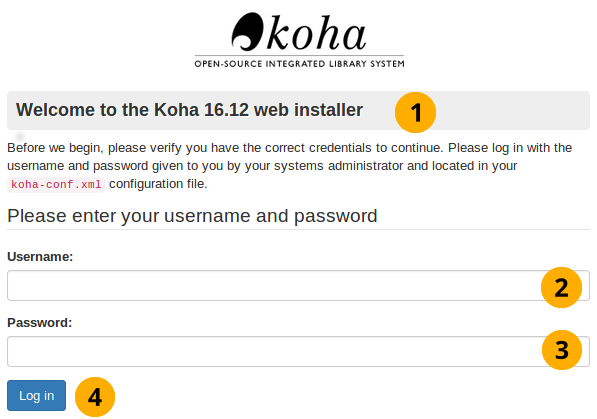Image resolution: width=597 pixels, height=419 pixels.
Task: Select the orange number 3 badge
Action: [562, 350]
